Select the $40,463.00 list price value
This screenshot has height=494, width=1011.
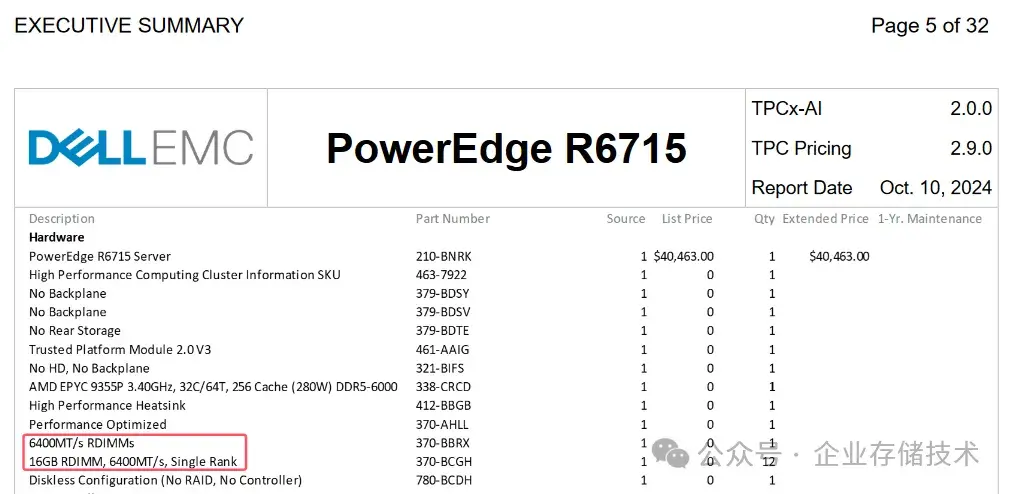(x=683, y=256)
